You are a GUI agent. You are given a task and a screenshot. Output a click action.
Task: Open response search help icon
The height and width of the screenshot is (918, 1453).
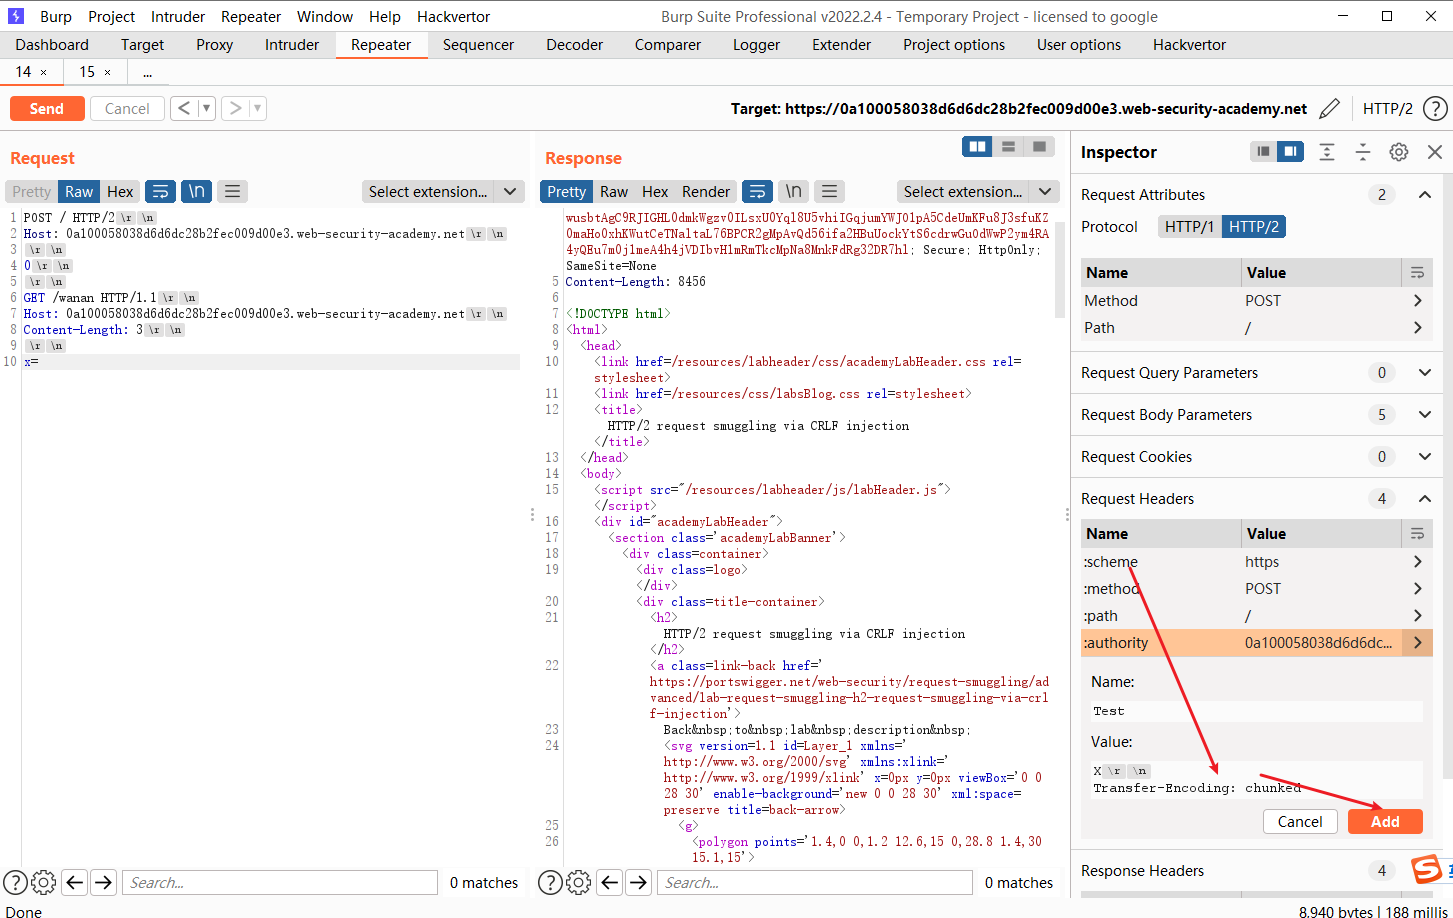pos(550,882)
